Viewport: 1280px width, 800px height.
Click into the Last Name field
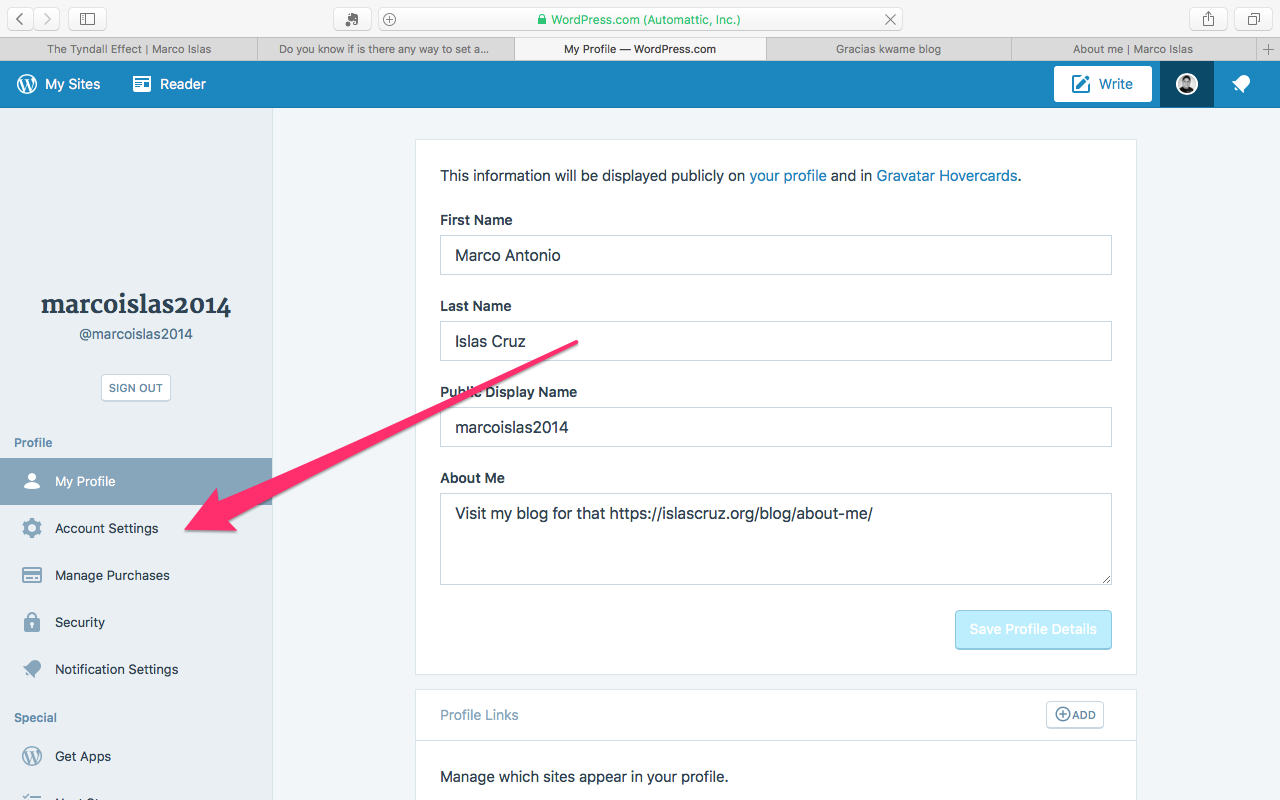tap(776, 341)
